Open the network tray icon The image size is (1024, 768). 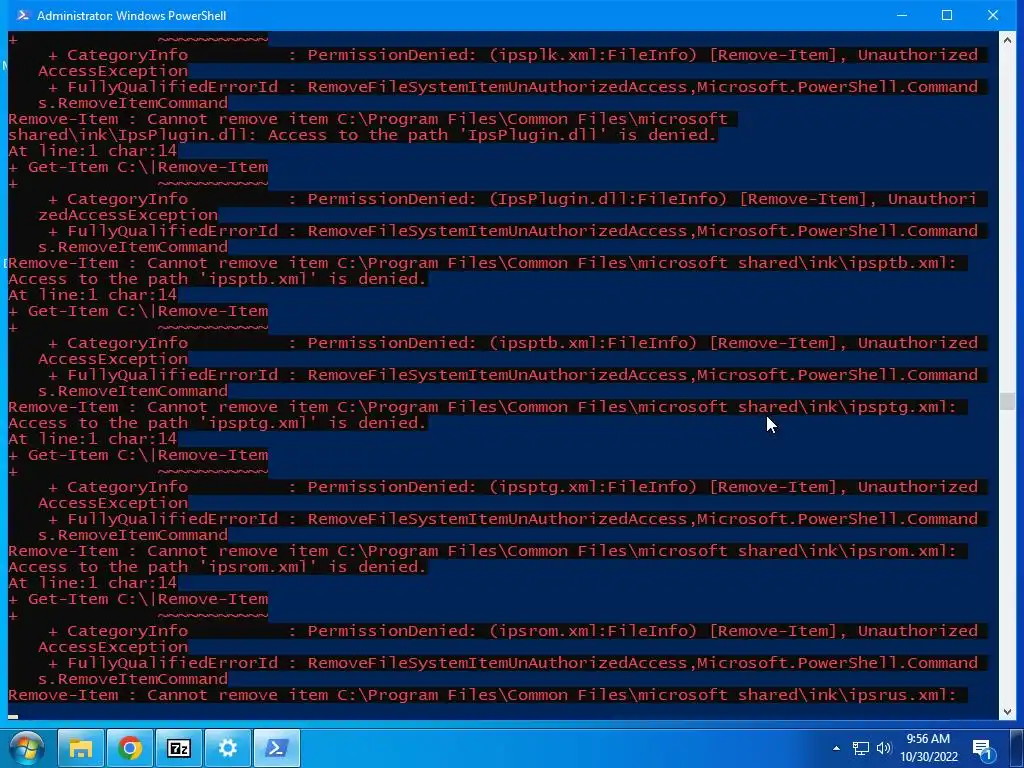point(861,748)
